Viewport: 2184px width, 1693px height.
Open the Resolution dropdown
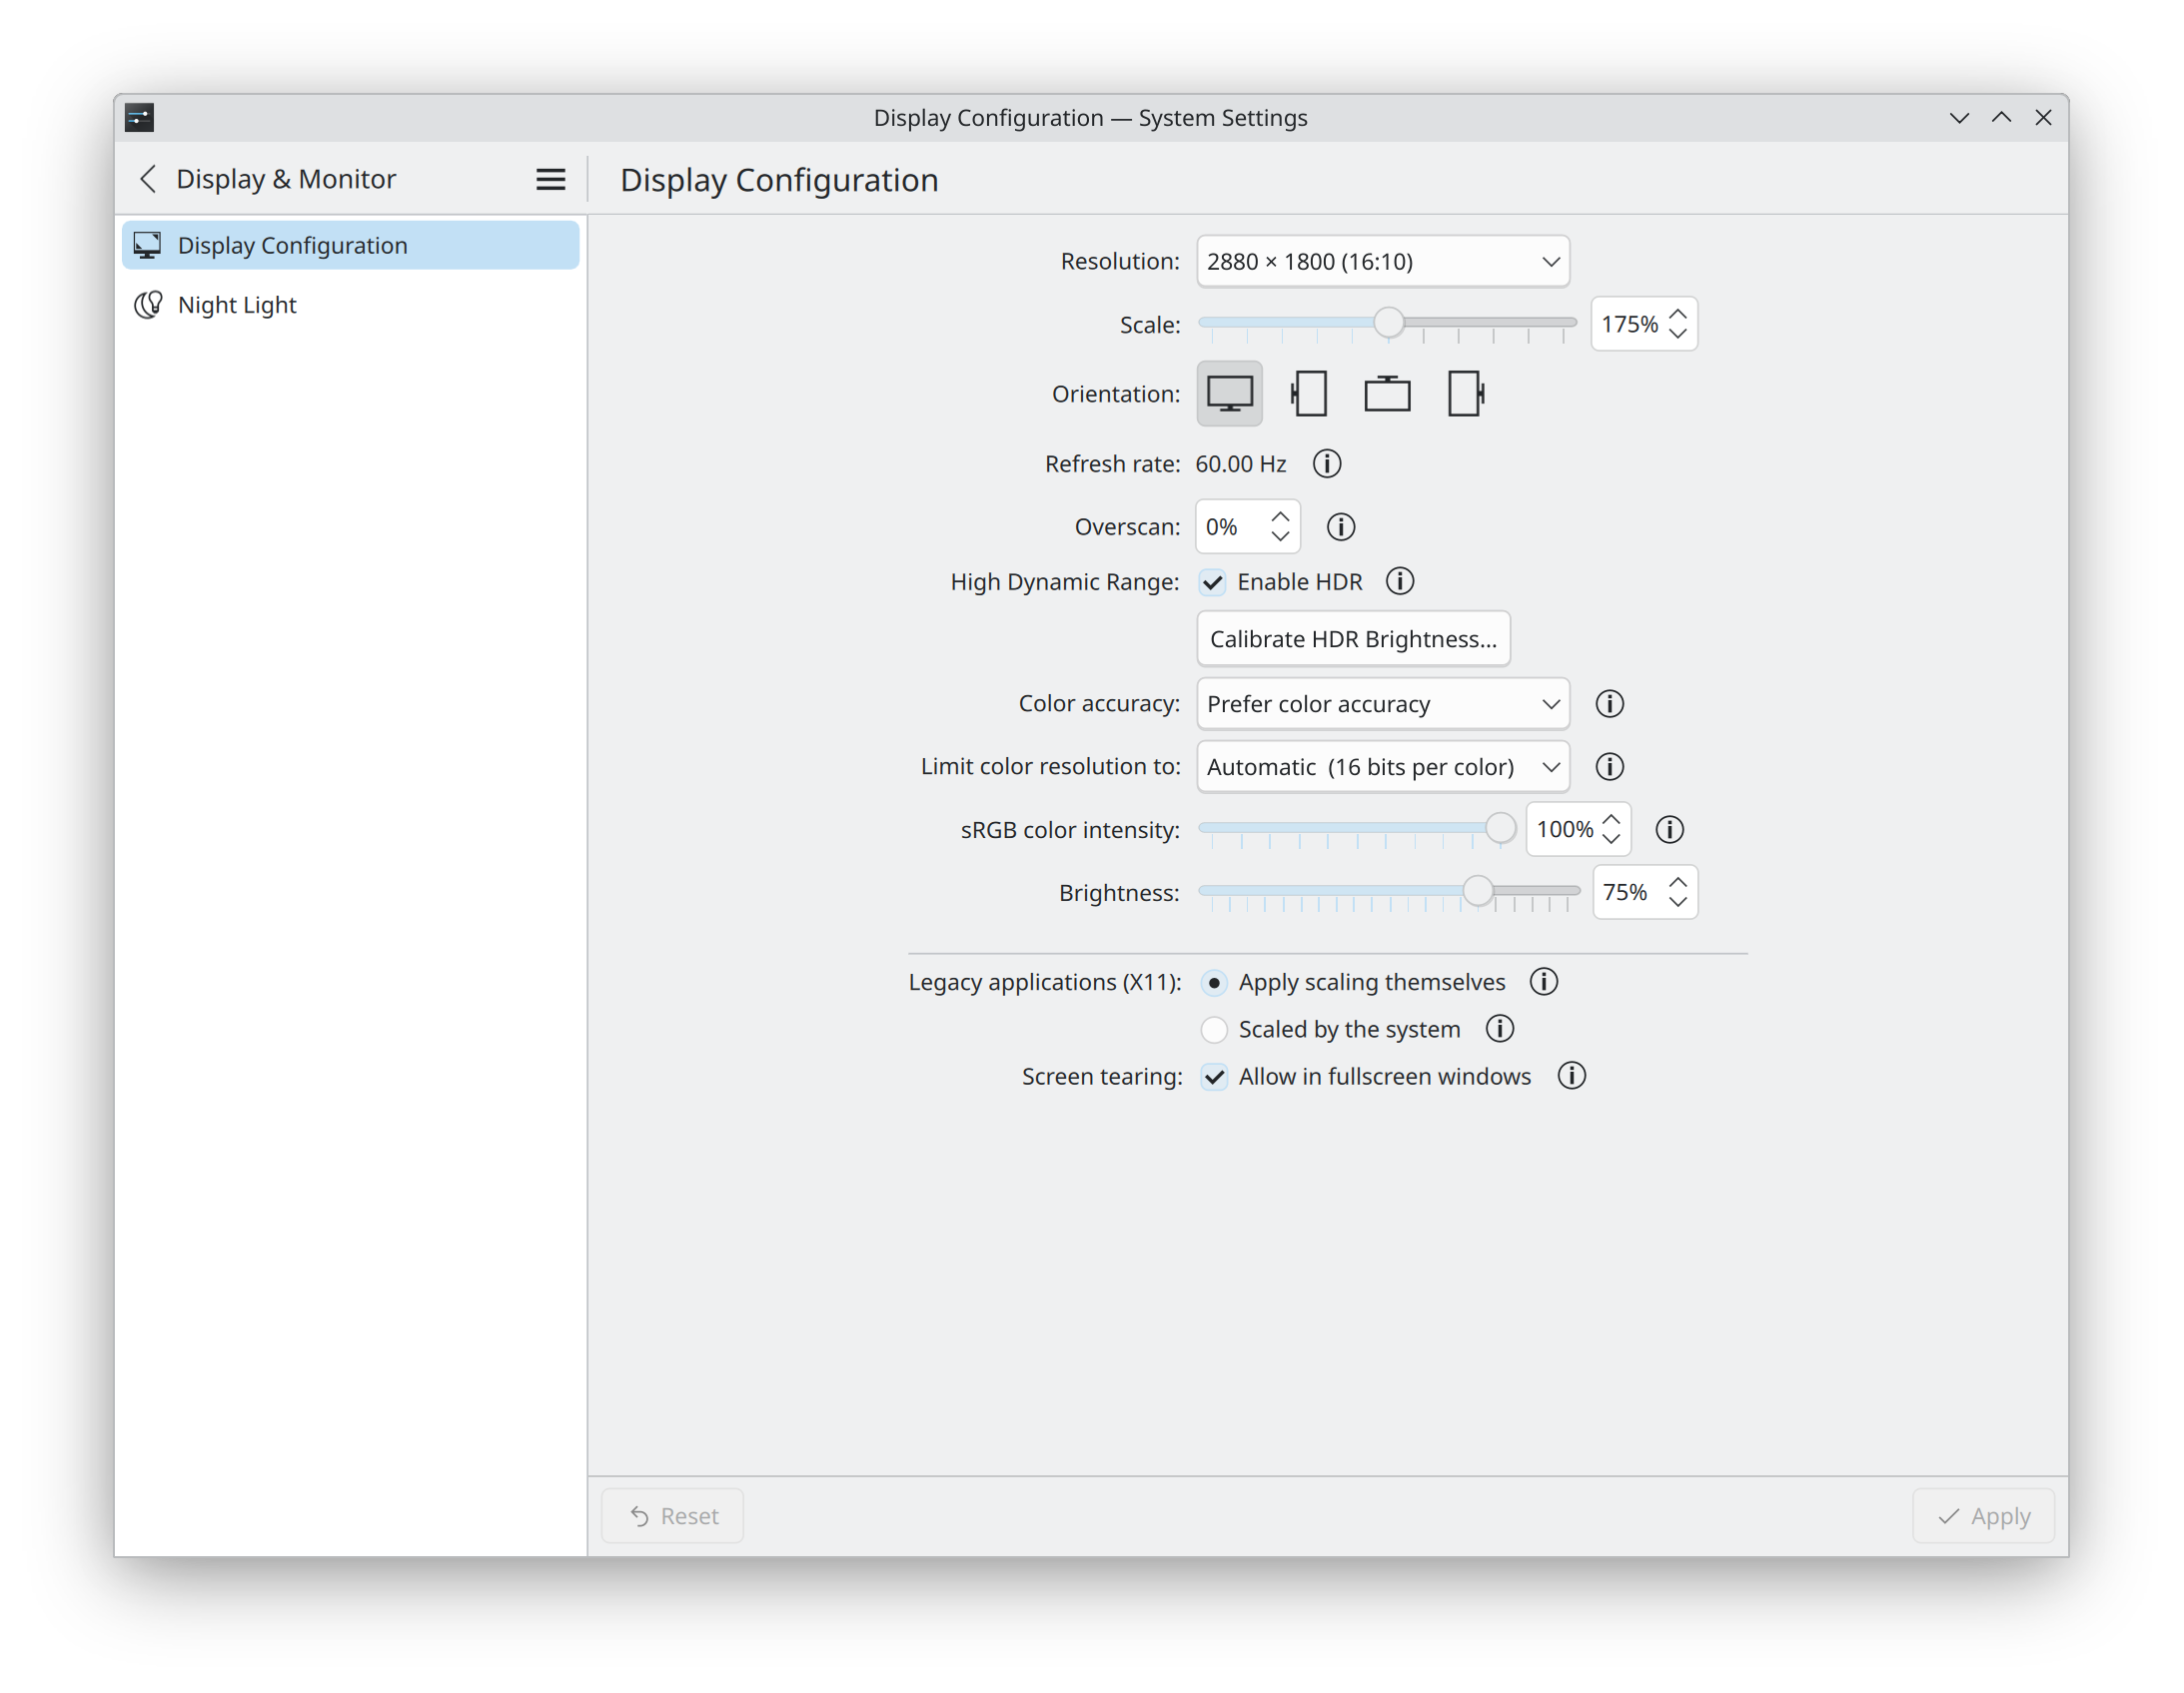tap(1382, 262)
